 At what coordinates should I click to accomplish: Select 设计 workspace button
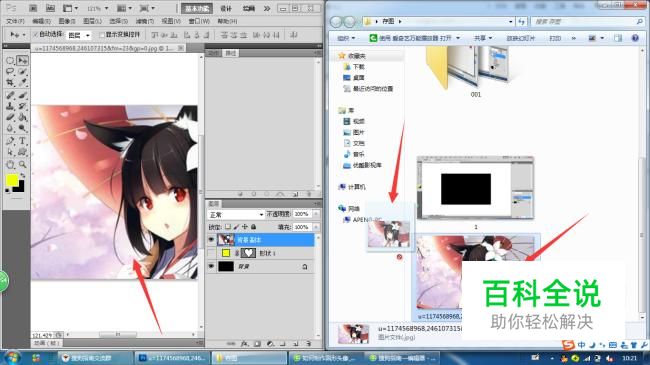tap(226, 8)
